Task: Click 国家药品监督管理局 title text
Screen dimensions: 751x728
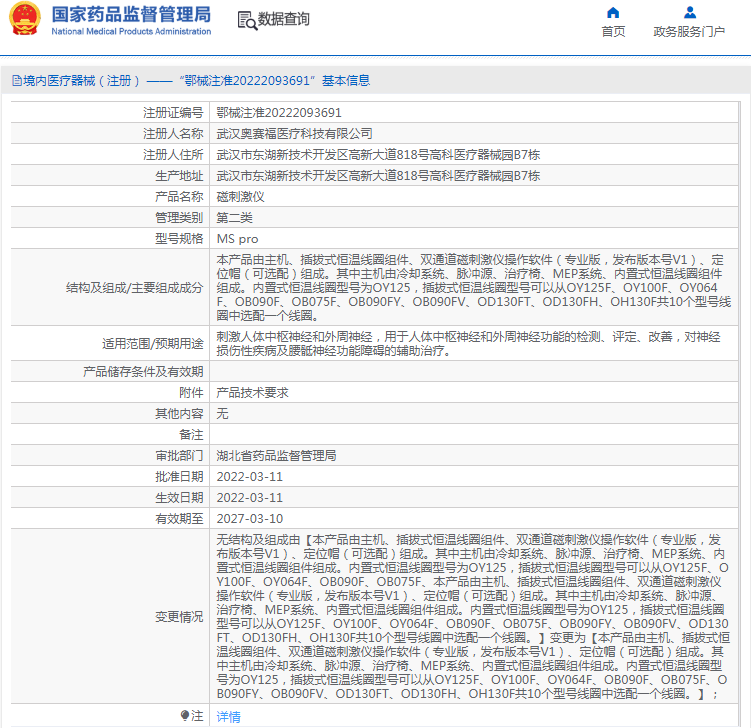Action: [x=131, y=14]
